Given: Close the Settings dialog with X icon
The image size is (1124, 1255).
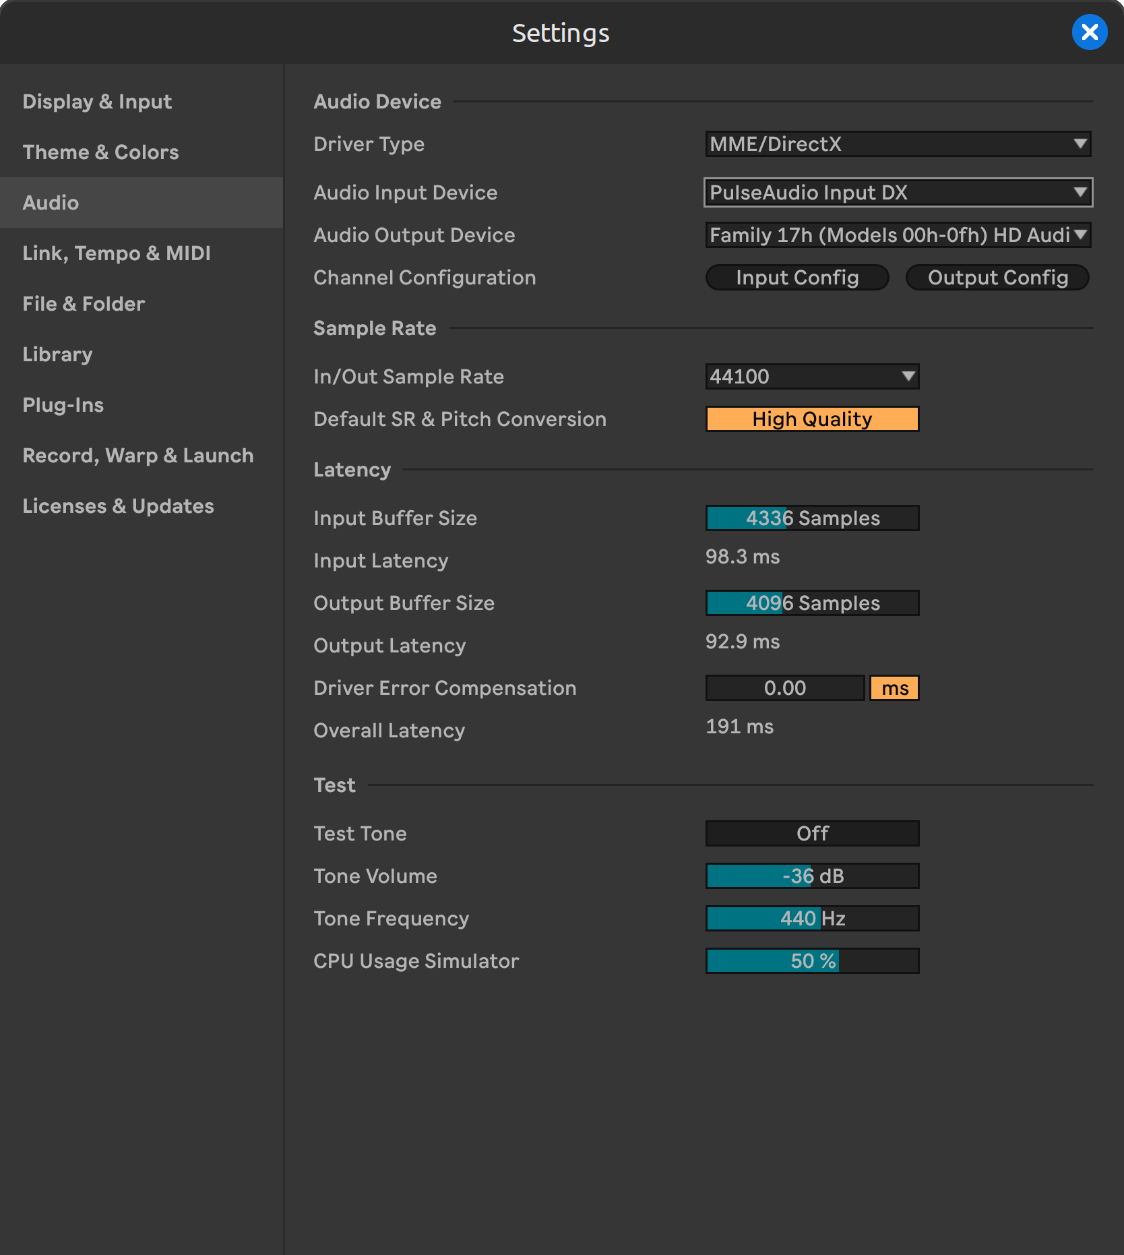Looking at the screenshot, I should tap(1089, 33).
